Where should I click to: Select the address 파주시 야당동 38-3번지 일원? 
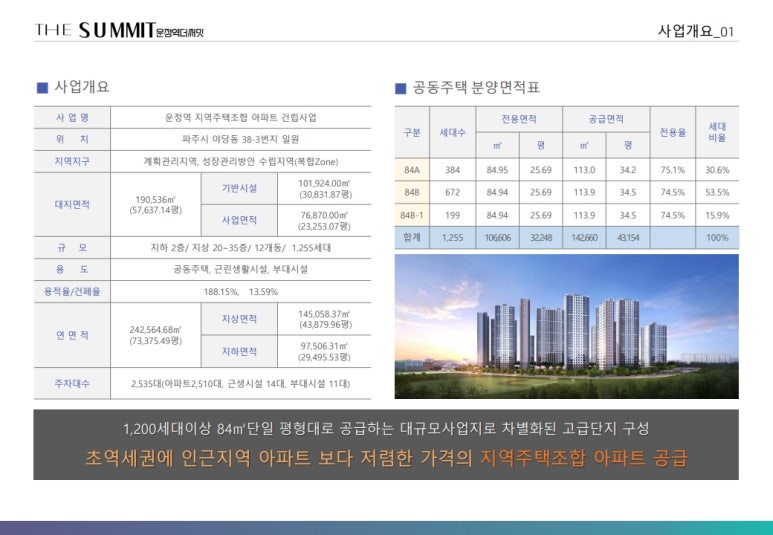tap(241, 139)
